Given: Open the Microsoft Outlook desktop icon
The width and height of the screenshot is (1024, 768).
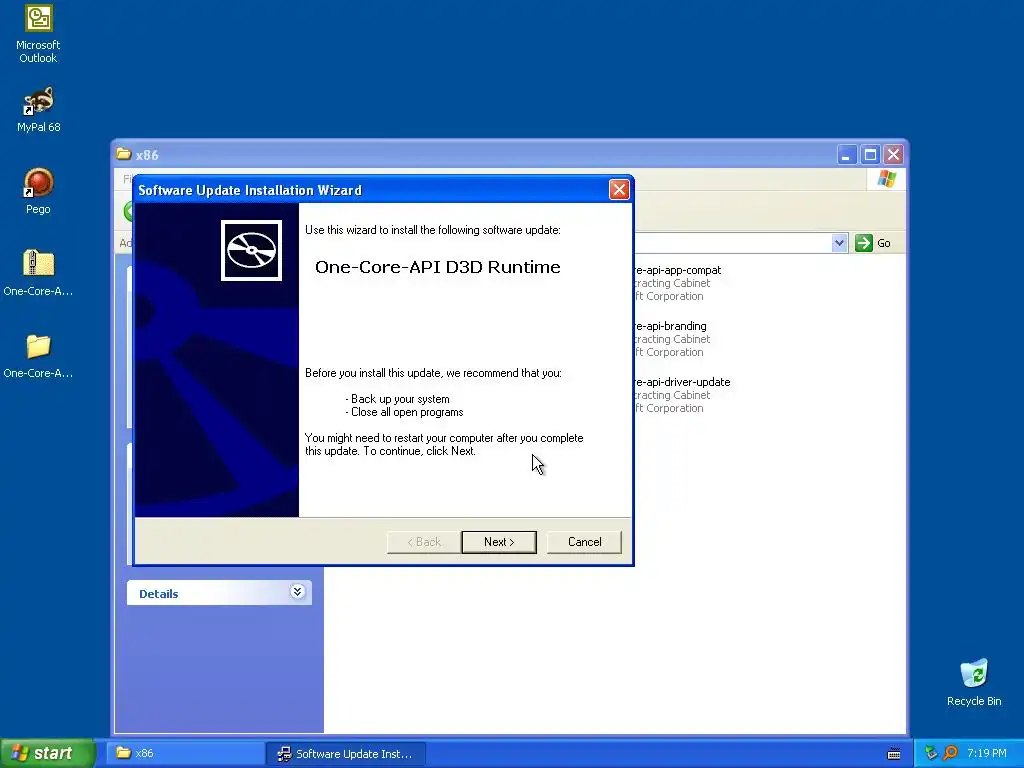Looking at the screenshot, I should (x=39, y=34).
